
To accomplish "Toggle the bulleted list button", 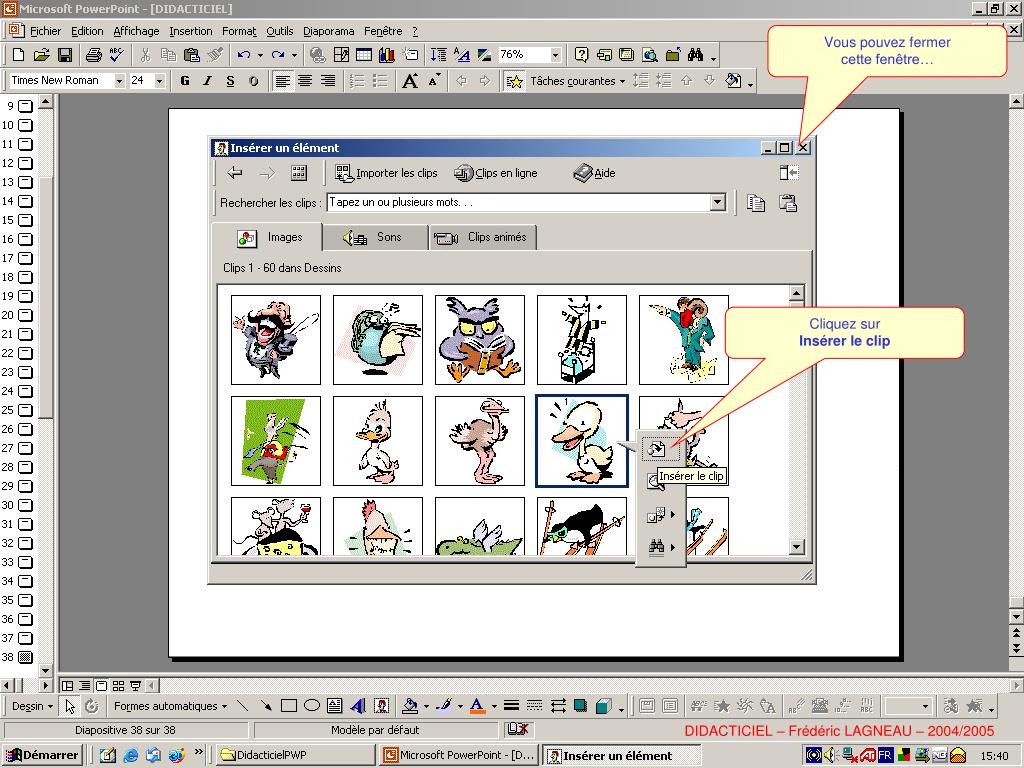I will point(379,81).
